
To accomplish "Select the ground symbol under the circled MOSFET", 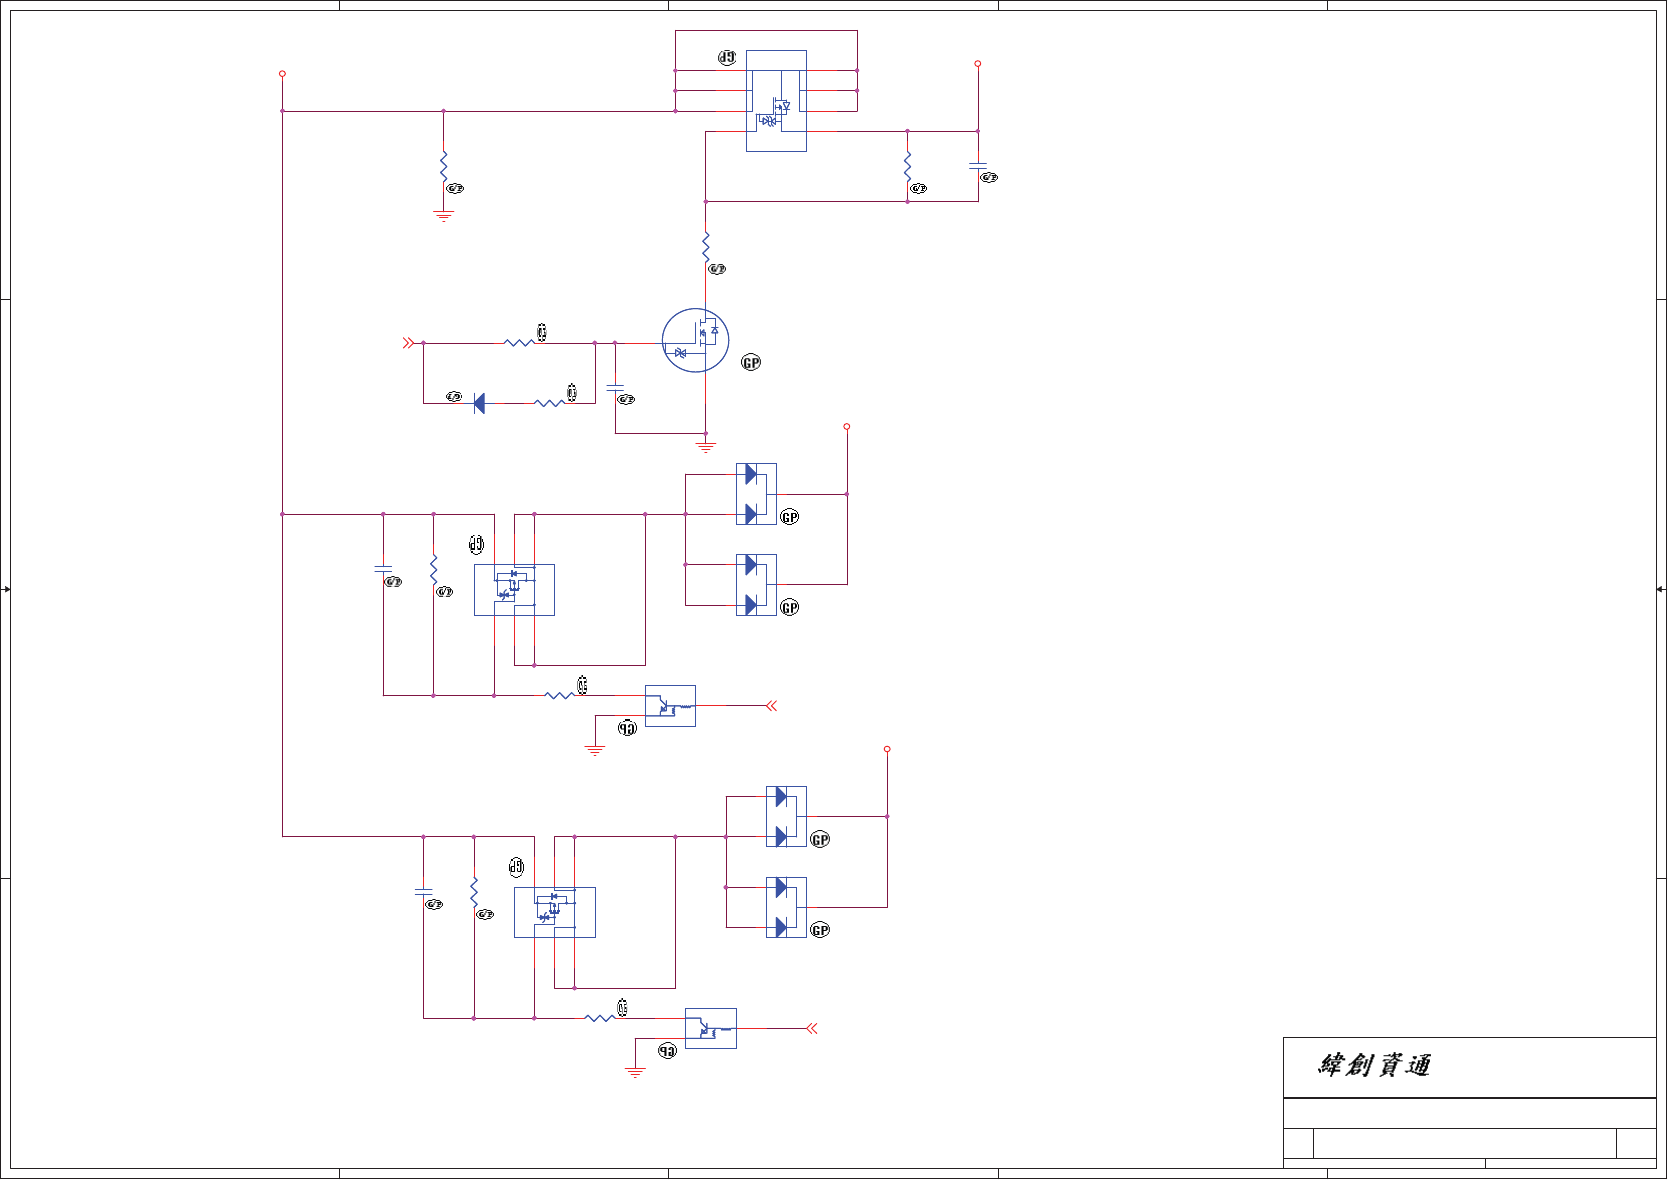I will (706, 446).
